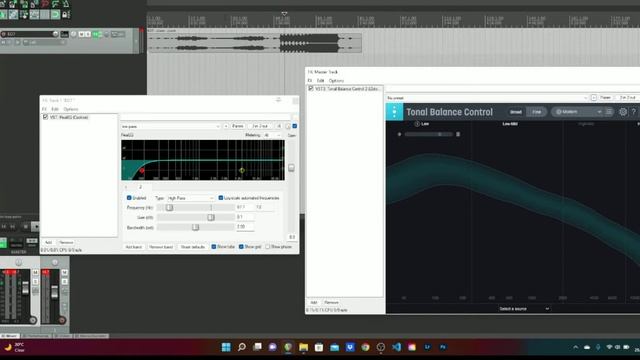This screenshot has height=360, width=640.
Task: Click Remove button in Track 1 FX window
Action: click(66, 242)
